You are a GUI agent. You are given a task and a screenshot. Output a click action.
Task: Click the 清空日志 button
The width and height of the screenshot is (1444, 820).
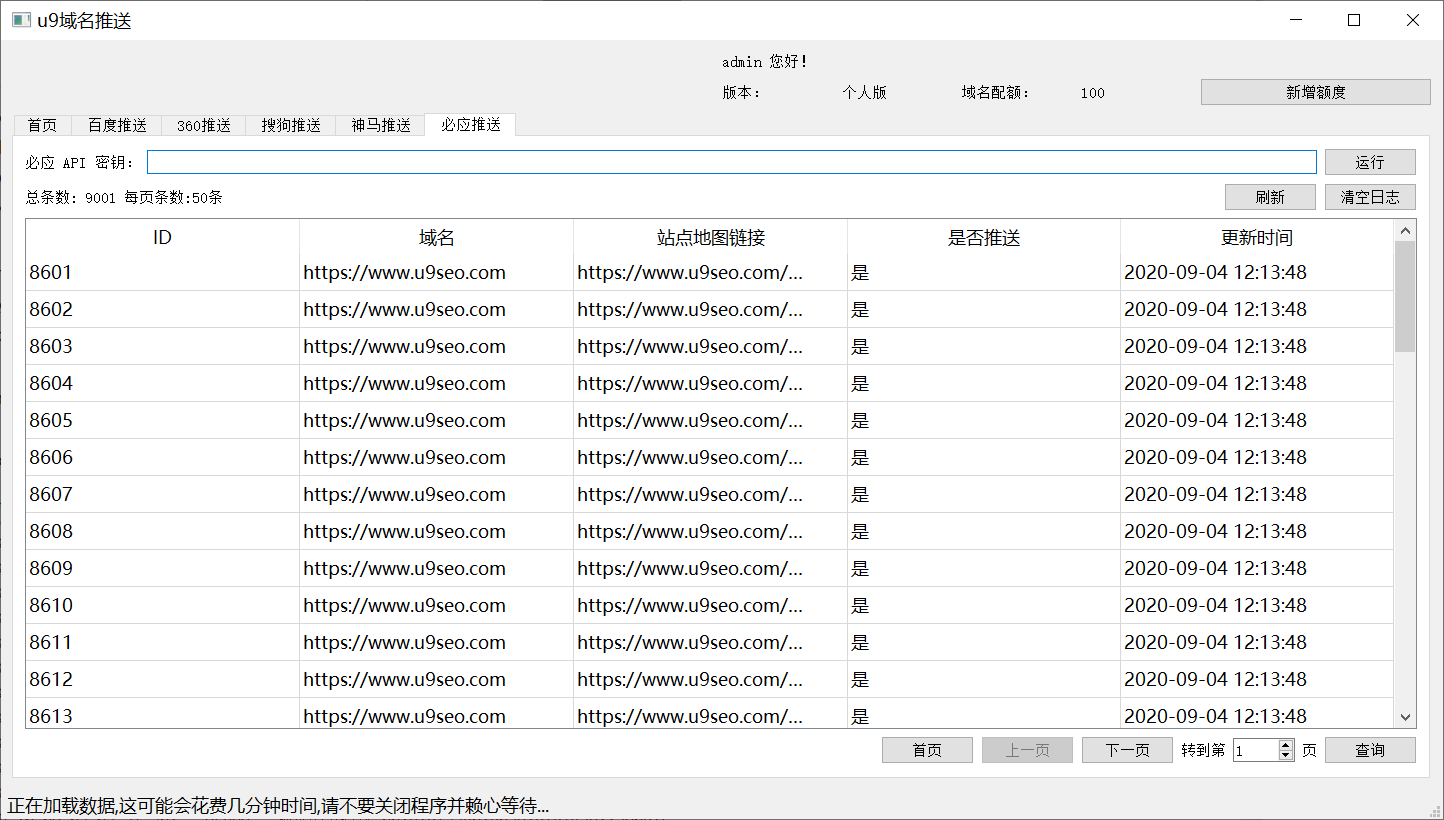tap(1370, 197)
